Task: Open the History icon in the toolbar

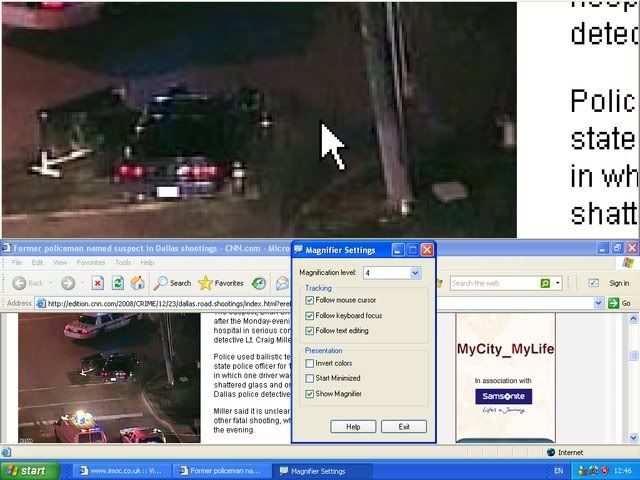Action: click(x=259, y=283)
